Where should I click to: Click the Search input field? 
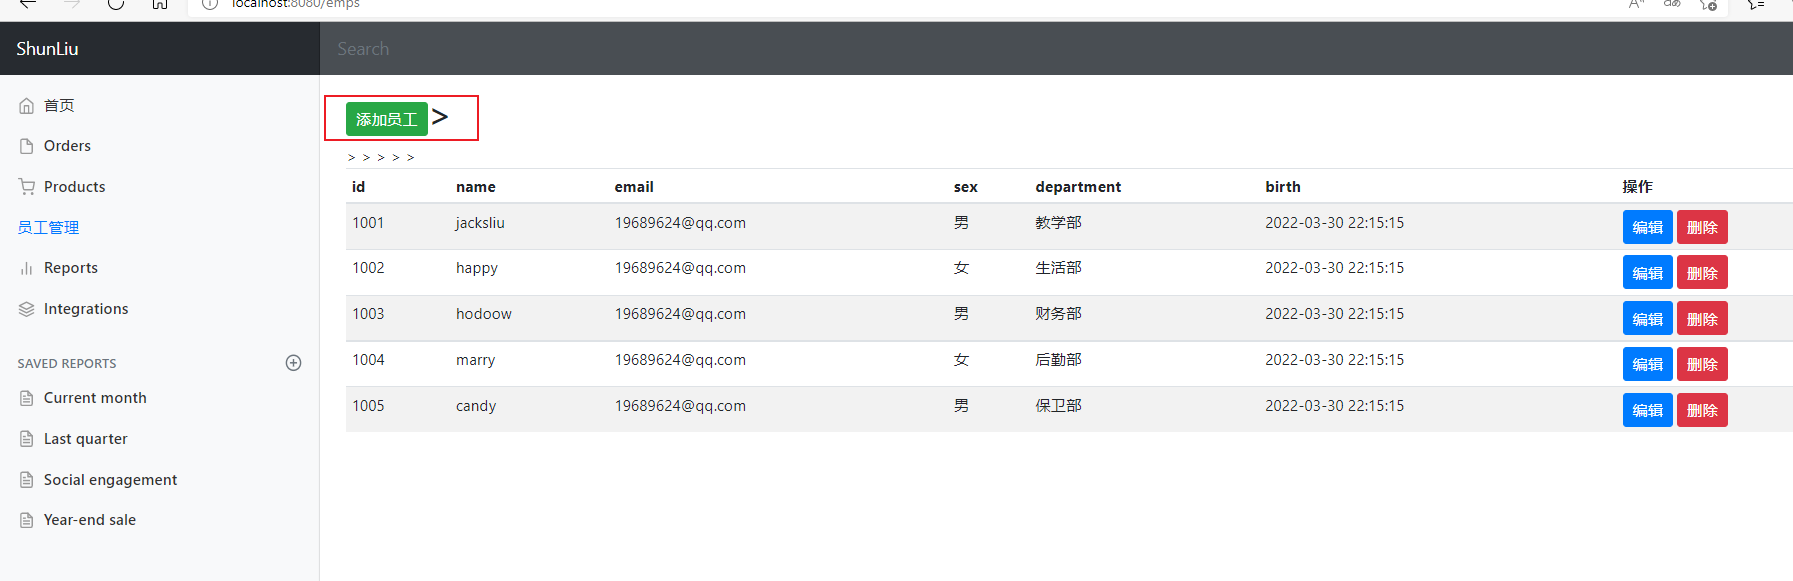(1056, 49)
